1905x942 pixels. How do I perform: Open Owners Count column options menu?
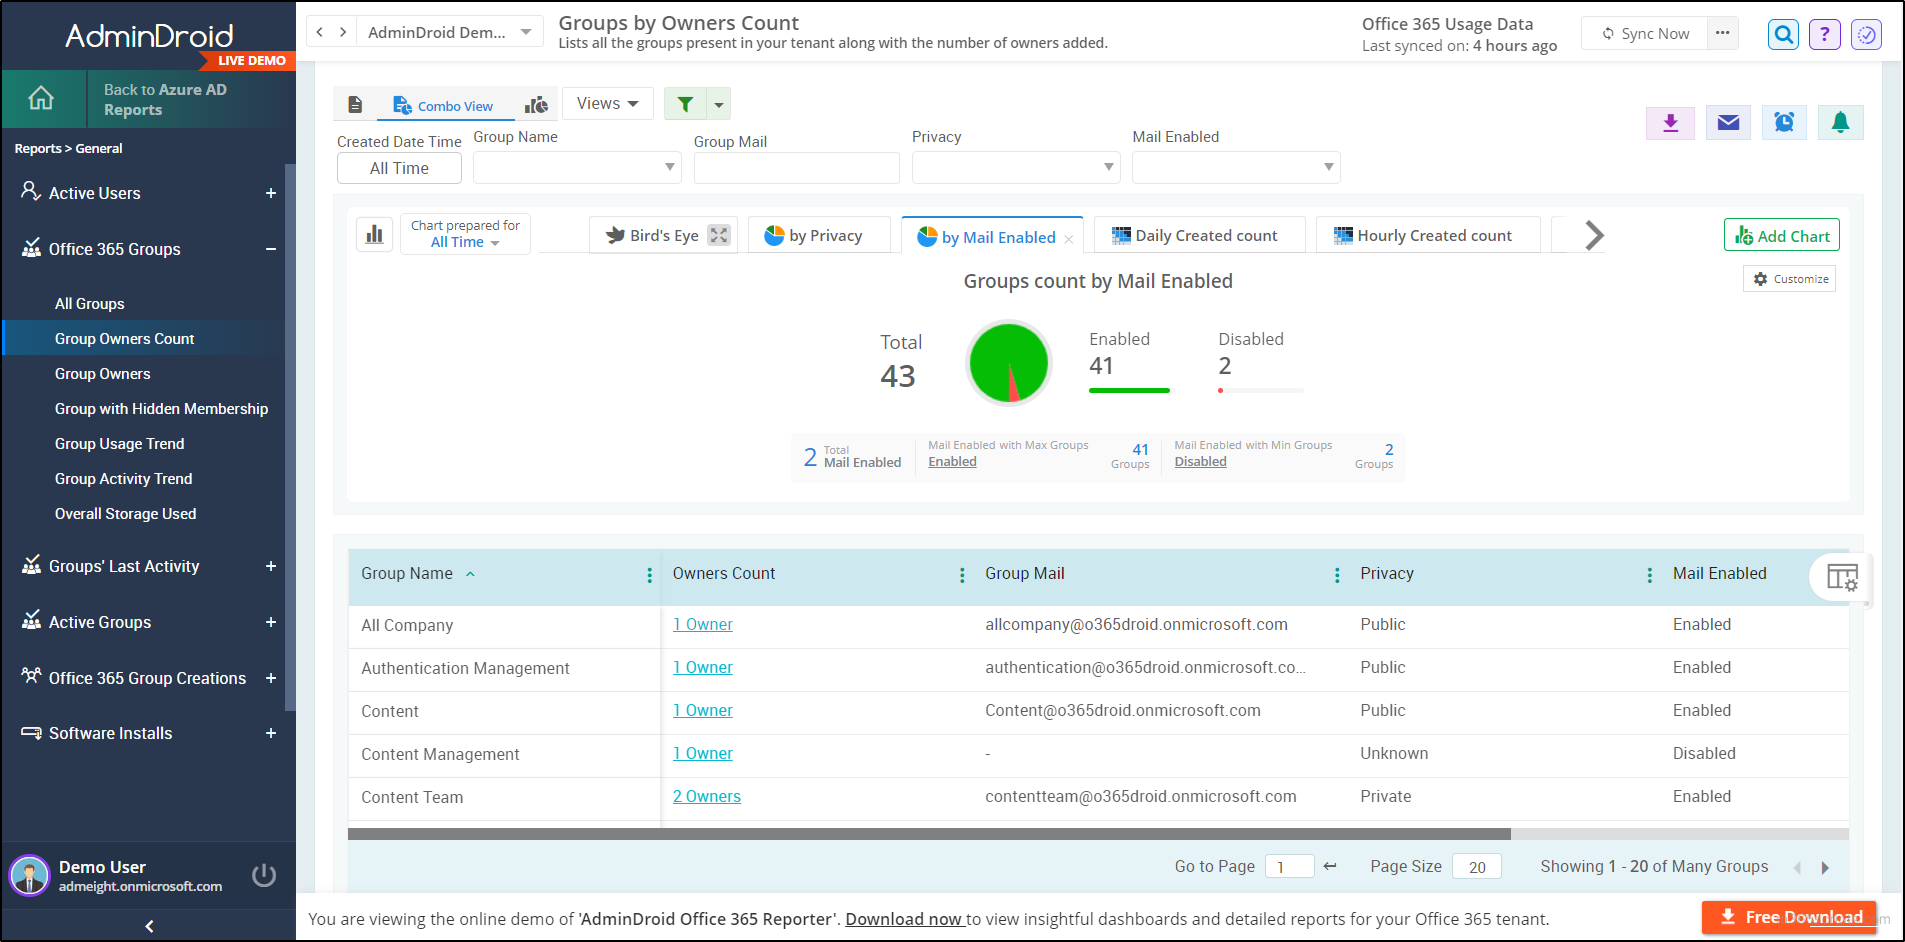(x=962, y=575)
